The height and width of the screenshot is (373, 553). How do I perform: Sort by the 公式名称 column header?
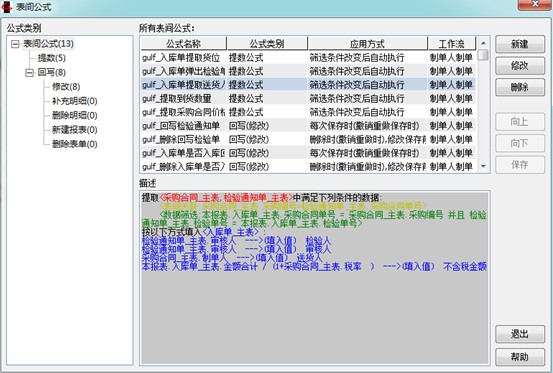click(183, 44)
